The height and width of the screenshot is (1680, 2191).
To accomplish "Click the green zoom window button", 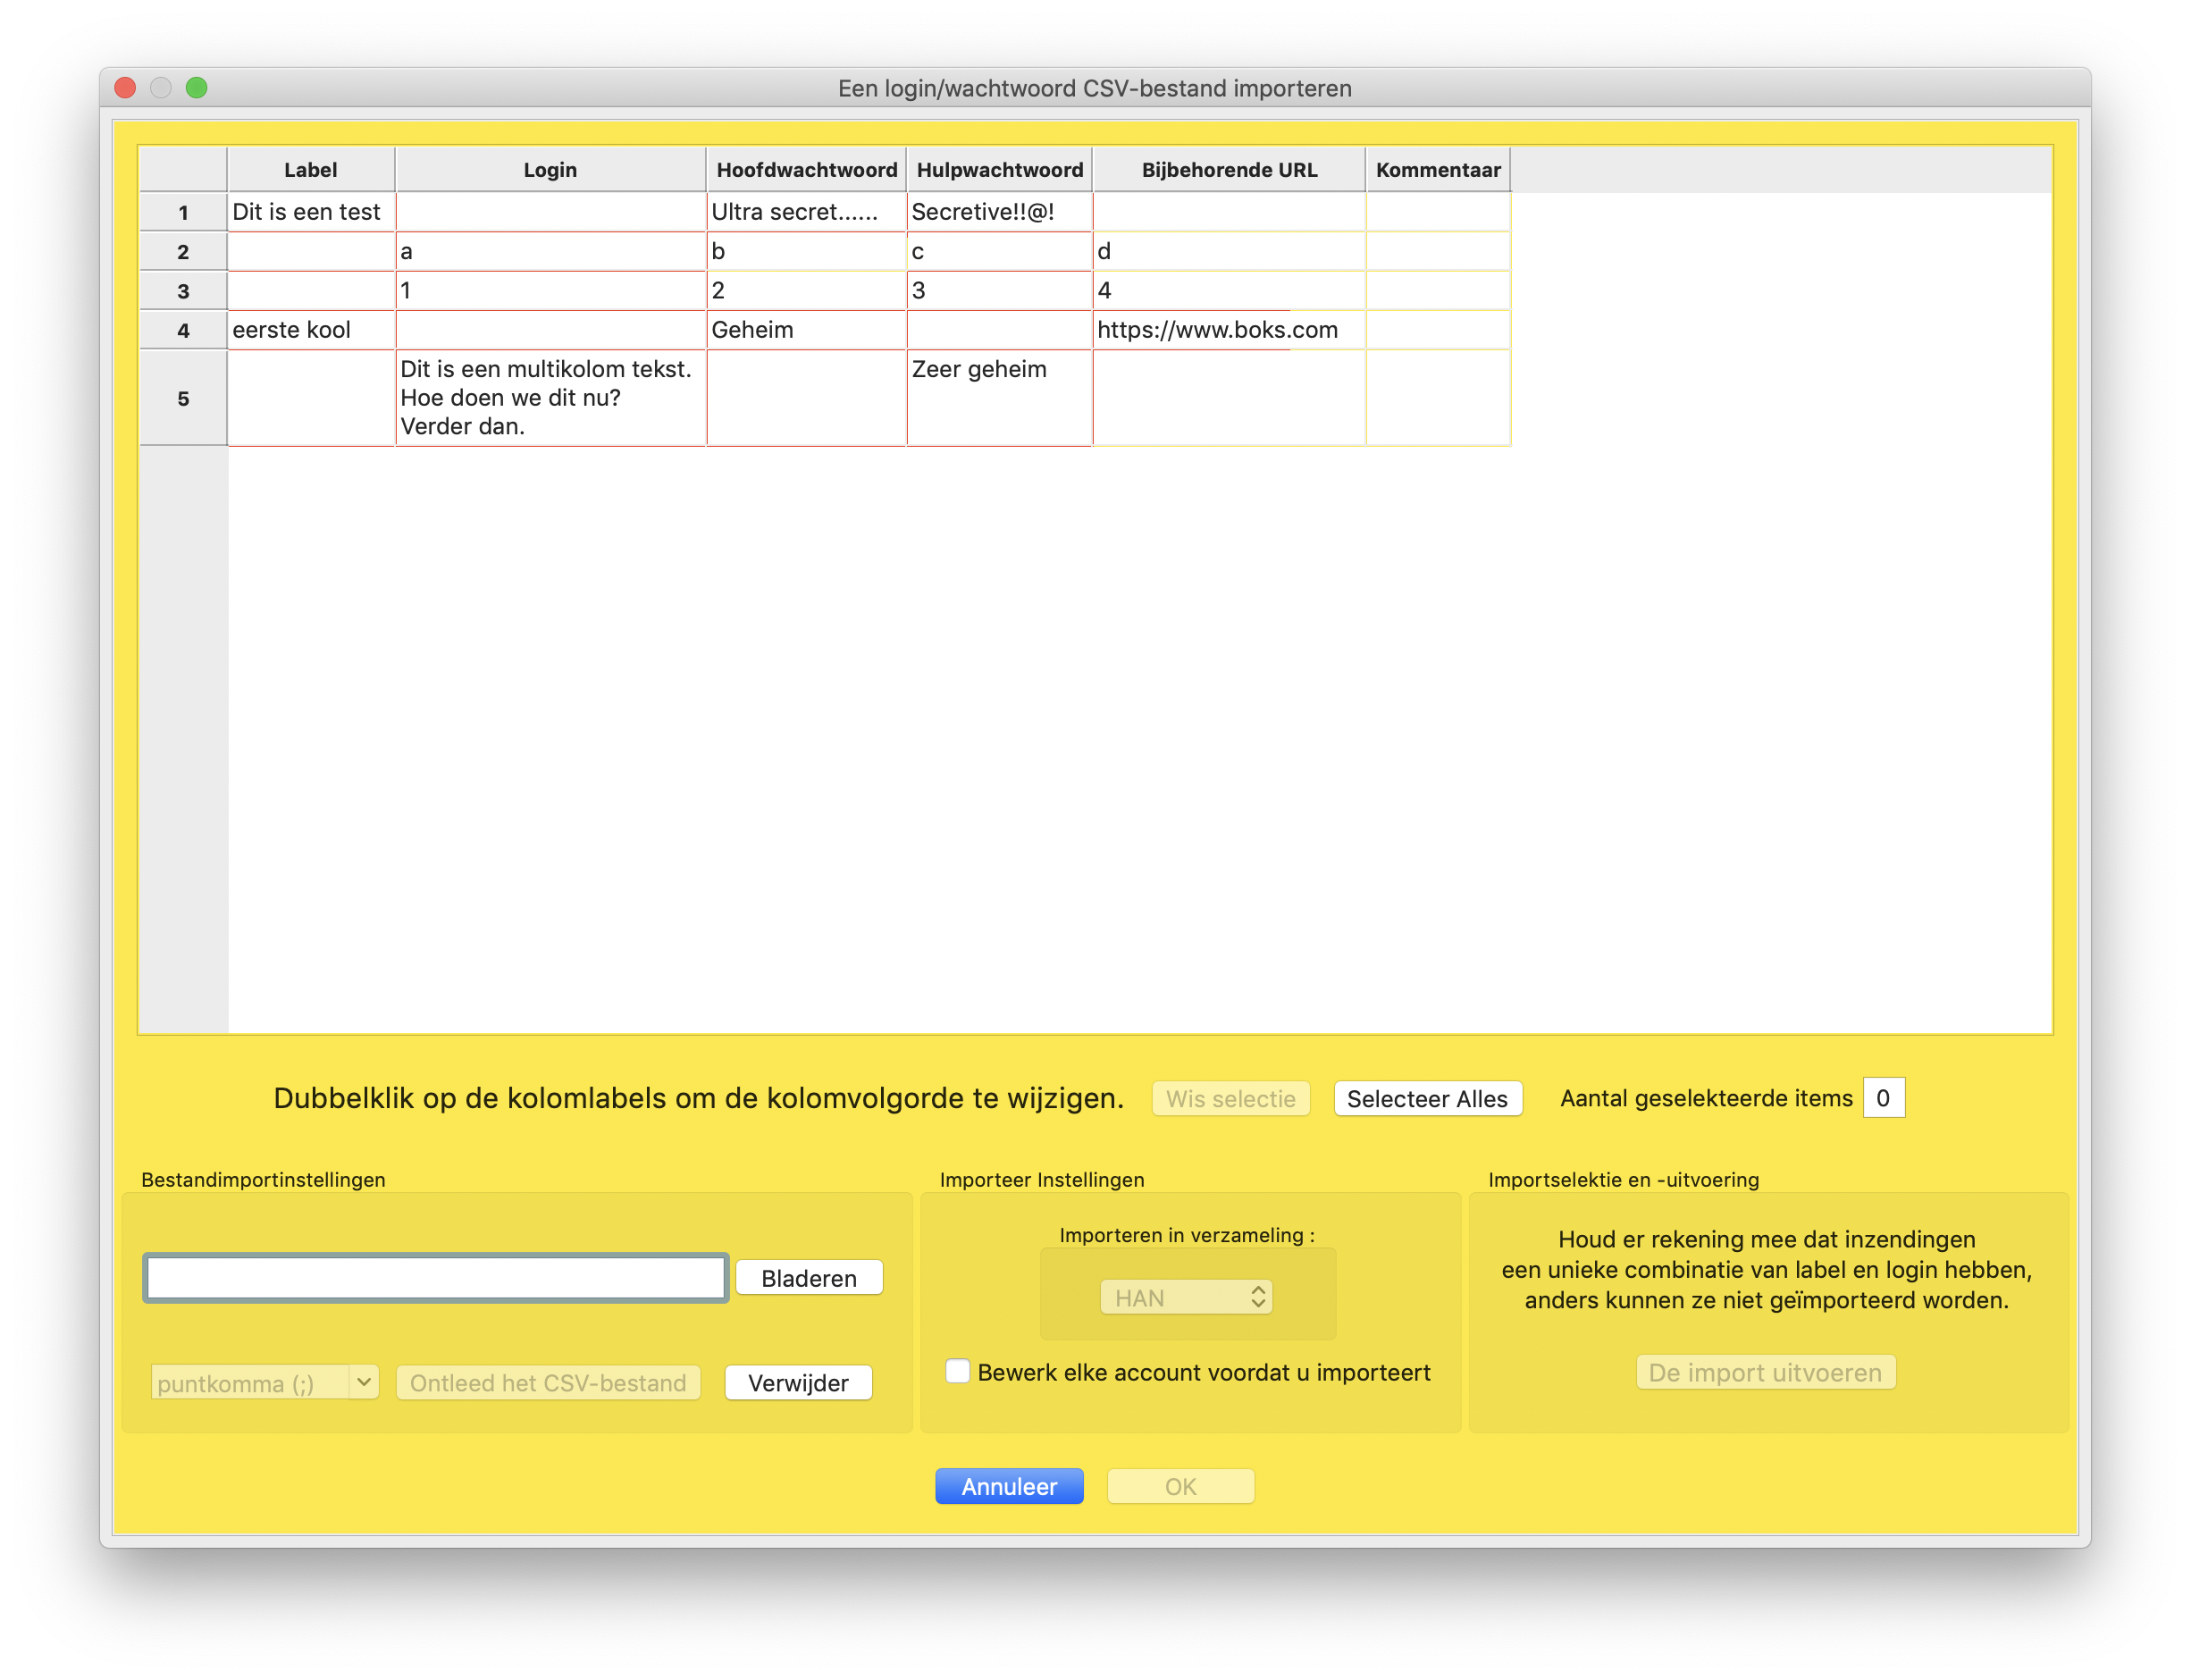I will (x=197, y=88).
